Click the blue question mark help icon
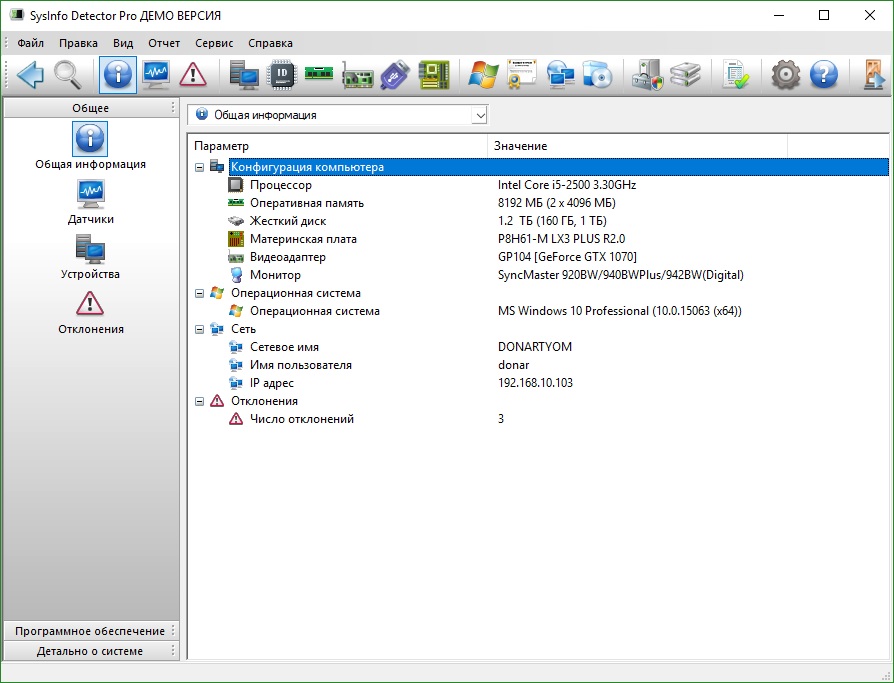 click(x=823, y=75)
